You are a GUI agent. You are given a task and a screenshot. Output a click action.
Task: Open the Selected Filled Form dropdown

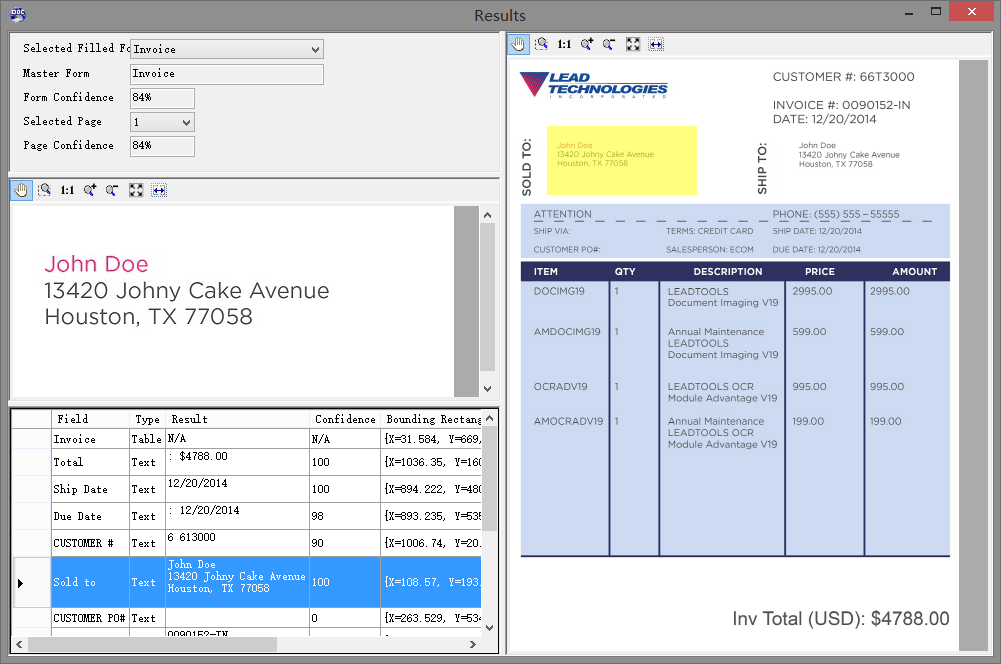click(316, 48)
